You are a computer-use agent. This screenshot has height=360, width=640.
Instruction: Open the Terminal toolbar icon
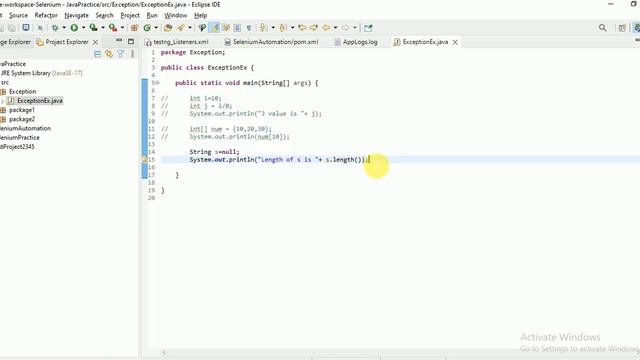pos(26,28)
